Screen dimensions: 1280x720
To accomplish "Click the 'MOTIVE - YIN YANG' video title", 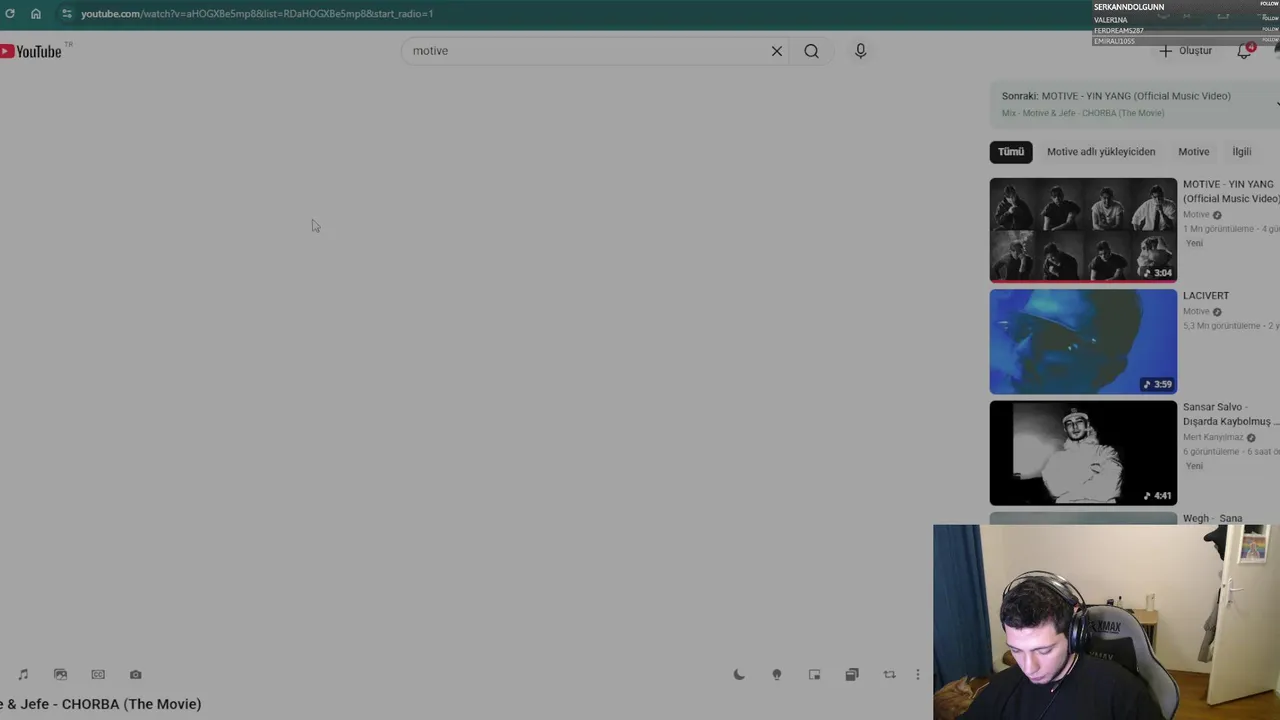I will click(1231, 191).
